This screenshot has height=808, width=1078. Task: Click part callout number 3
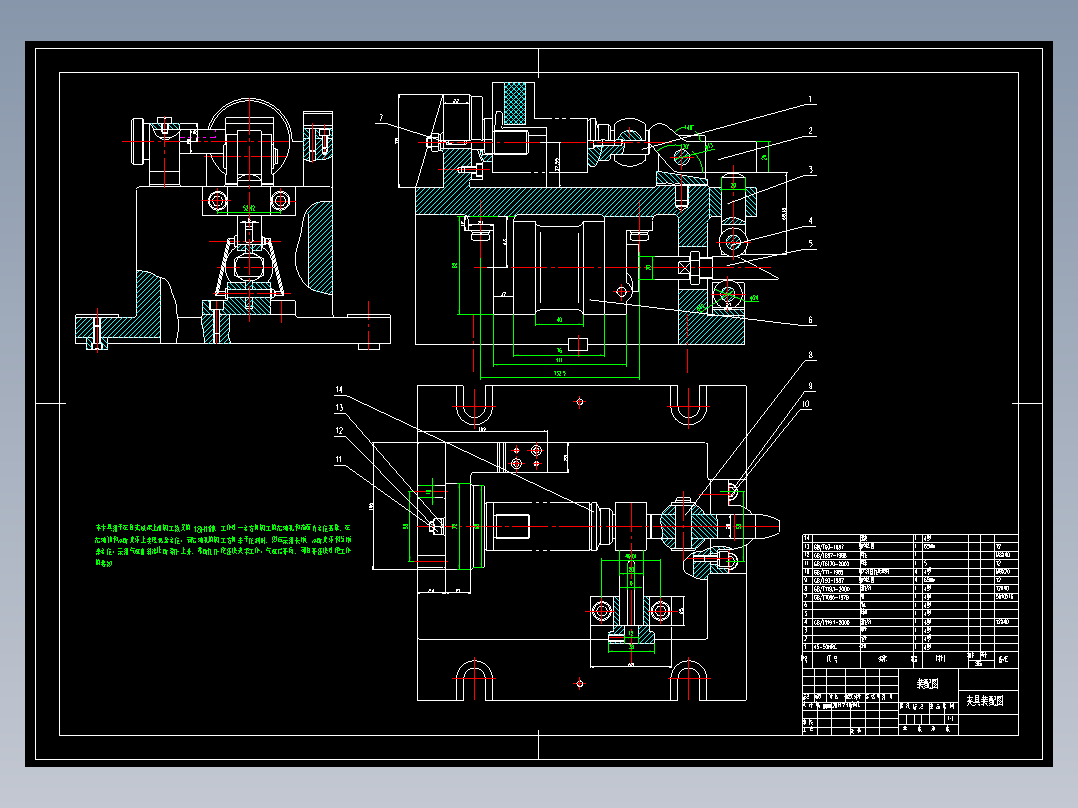click(811, 170)
